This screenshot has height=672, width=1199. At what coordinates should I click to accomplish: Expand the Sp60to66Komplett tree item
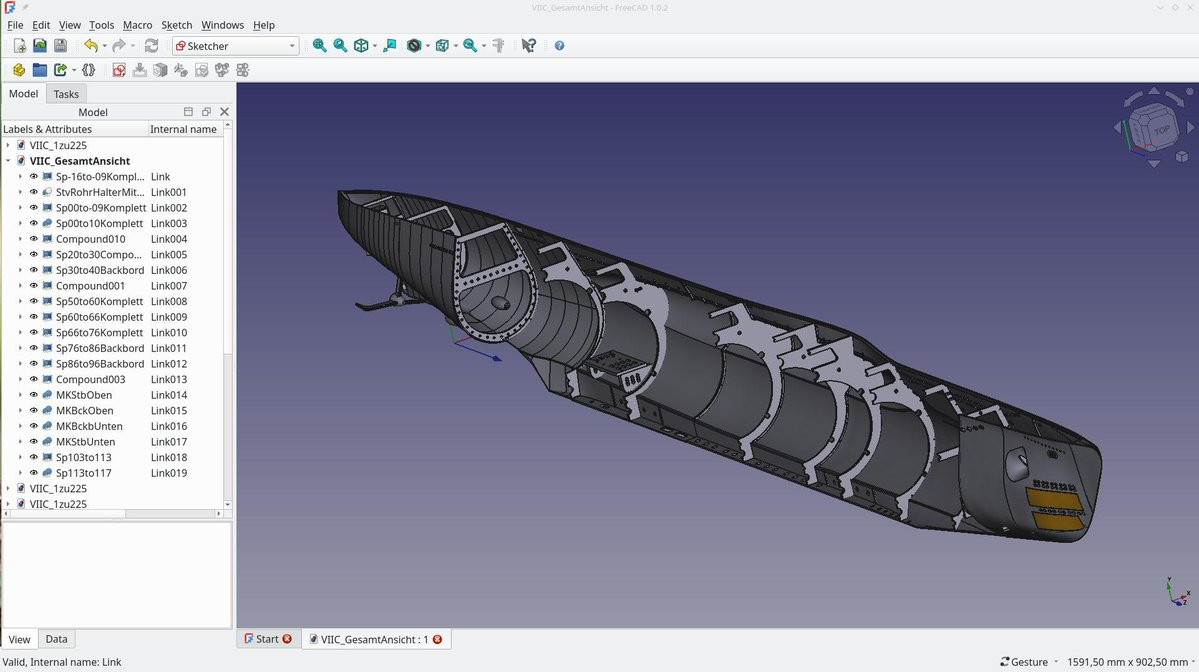20,317
